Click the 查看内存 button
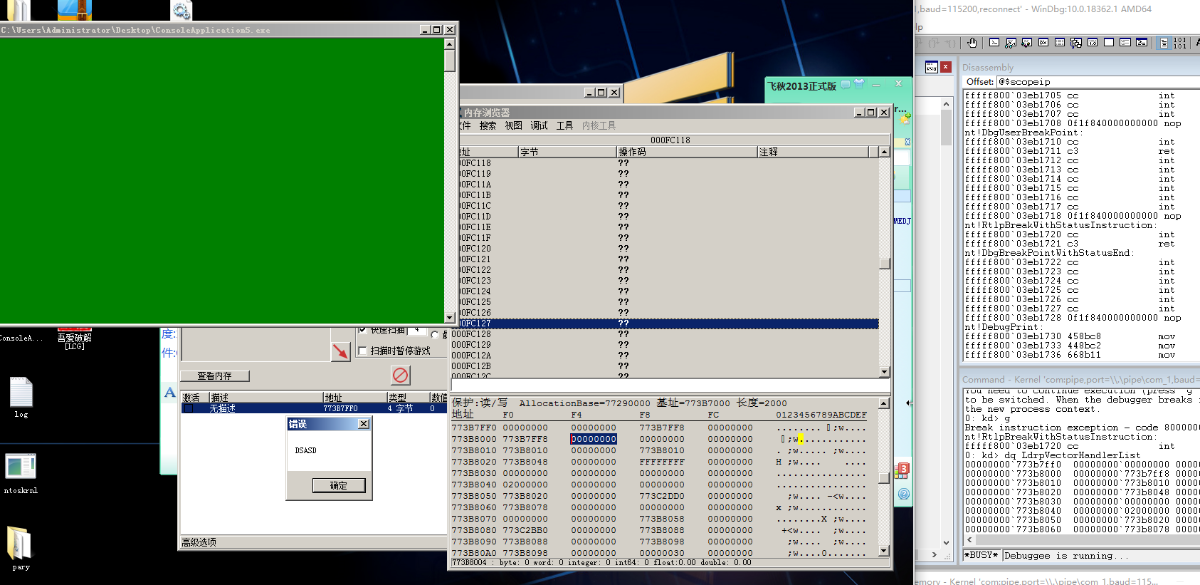The width and height of the screenshot is (1200, 585). [x=214, y=376]
